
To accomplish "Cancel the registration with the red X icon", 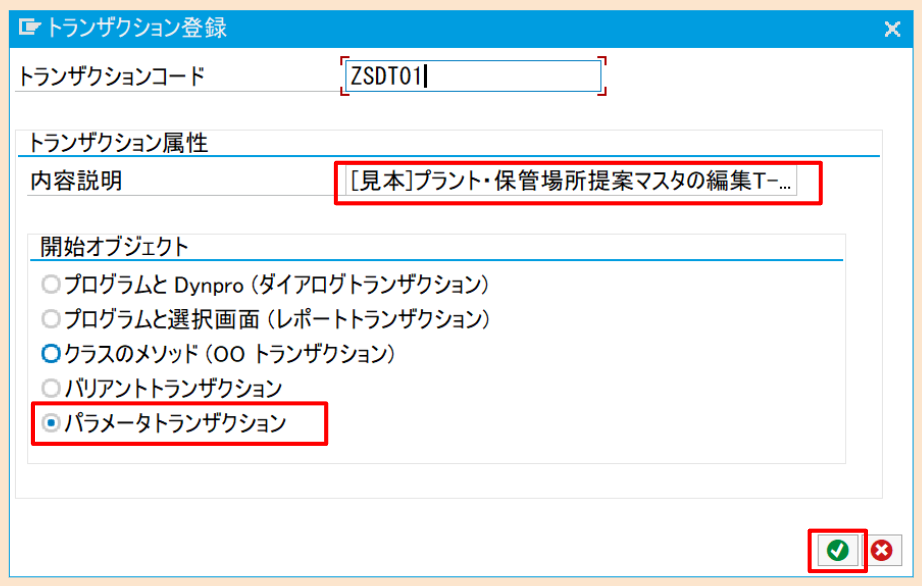I will pyautogui.click(x=882, y=550).
